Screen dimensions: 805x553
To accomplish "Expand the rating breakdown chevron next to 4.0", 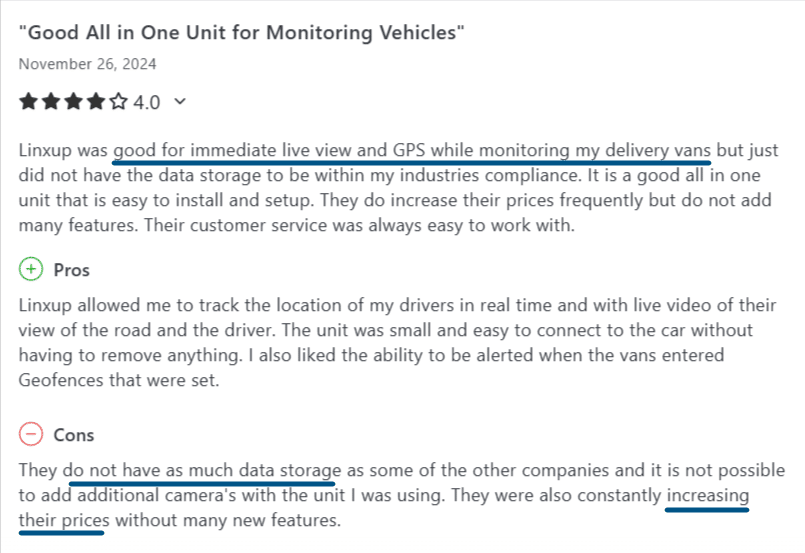I will tap(180, 101).
